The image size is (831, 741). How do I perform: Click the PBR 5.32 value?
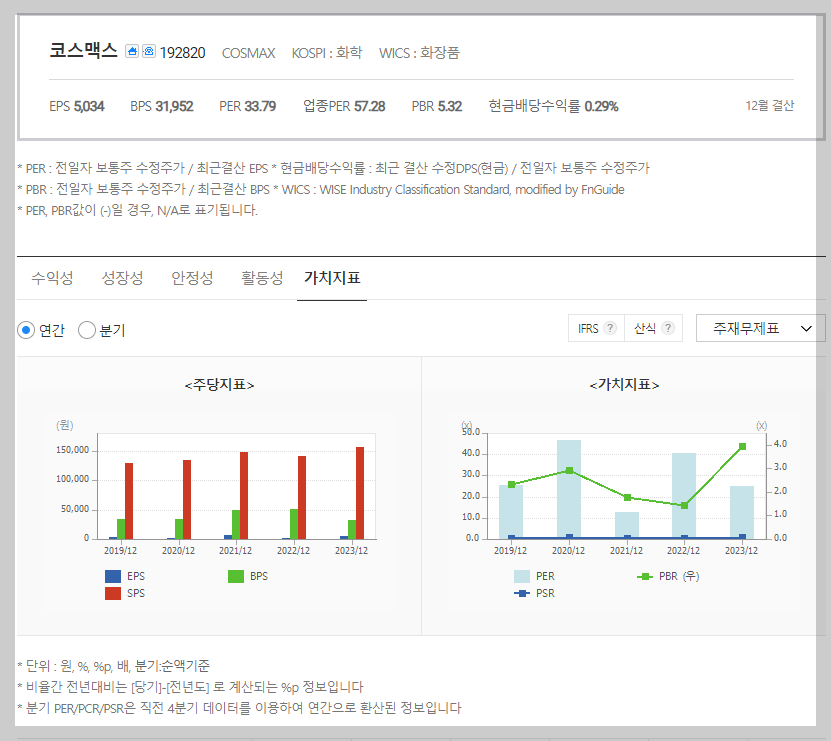(449, 106)
